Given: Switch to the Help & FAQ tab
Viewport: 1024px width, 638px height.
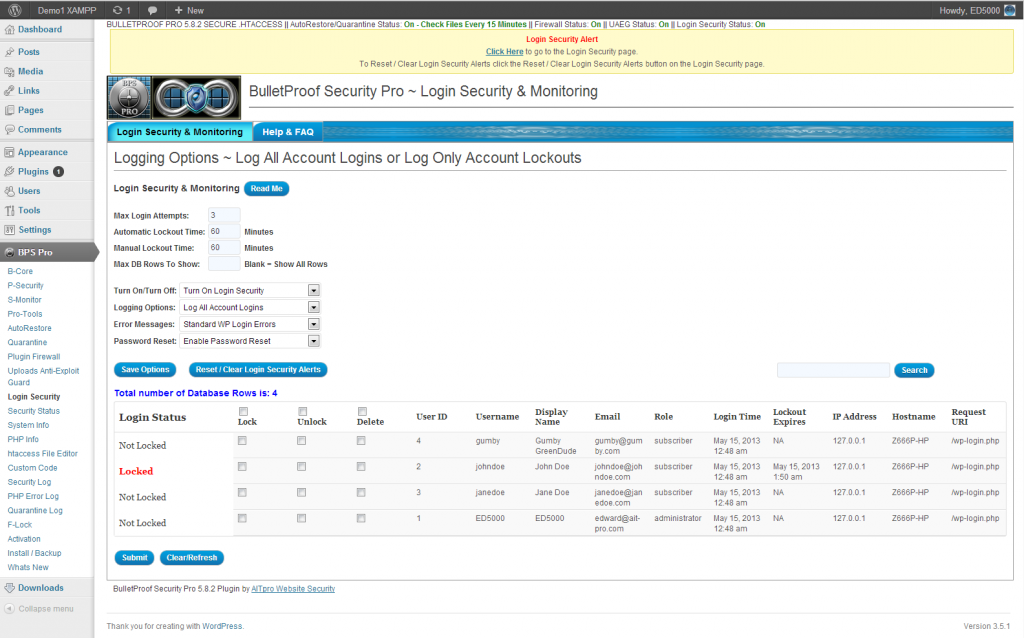Looking at the screenshot, I should pyautogui.click(x=287, y=131).
